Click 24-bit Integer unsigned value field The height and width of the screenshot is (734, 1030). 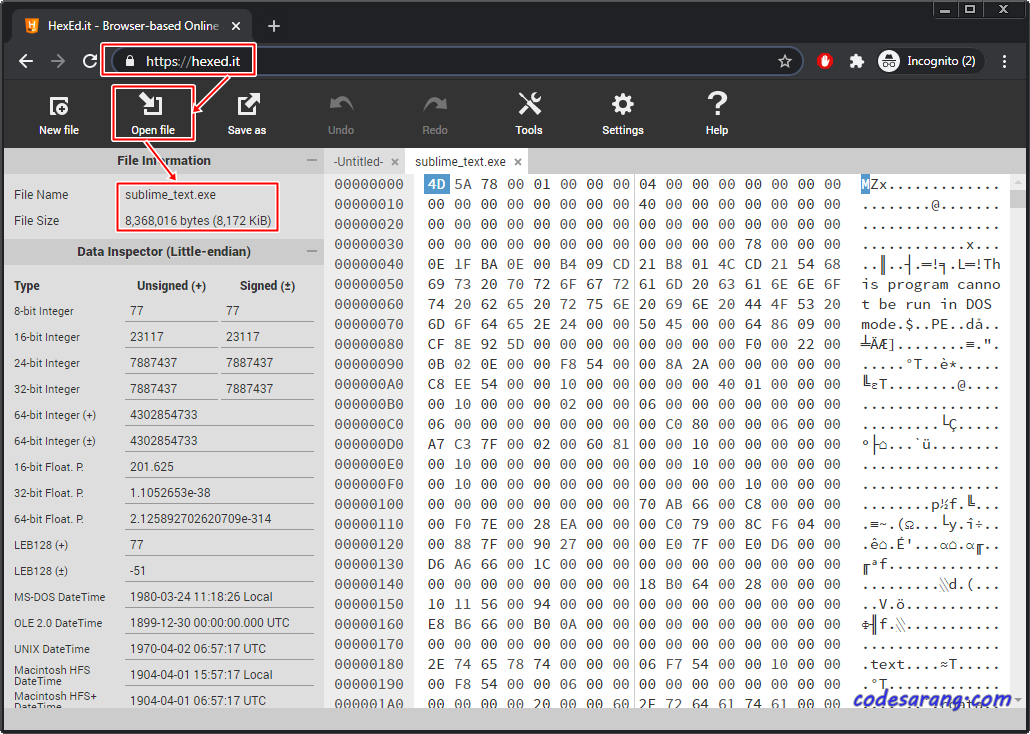171,363
